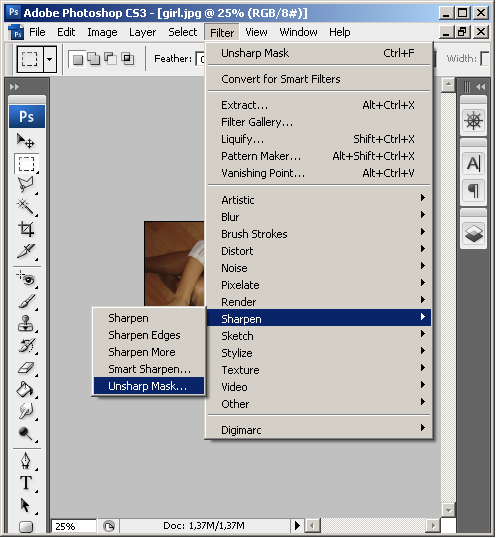Collapse the right panel dock arrows
496x538 pixels.
pyautogui.click(x=481, y=86)
